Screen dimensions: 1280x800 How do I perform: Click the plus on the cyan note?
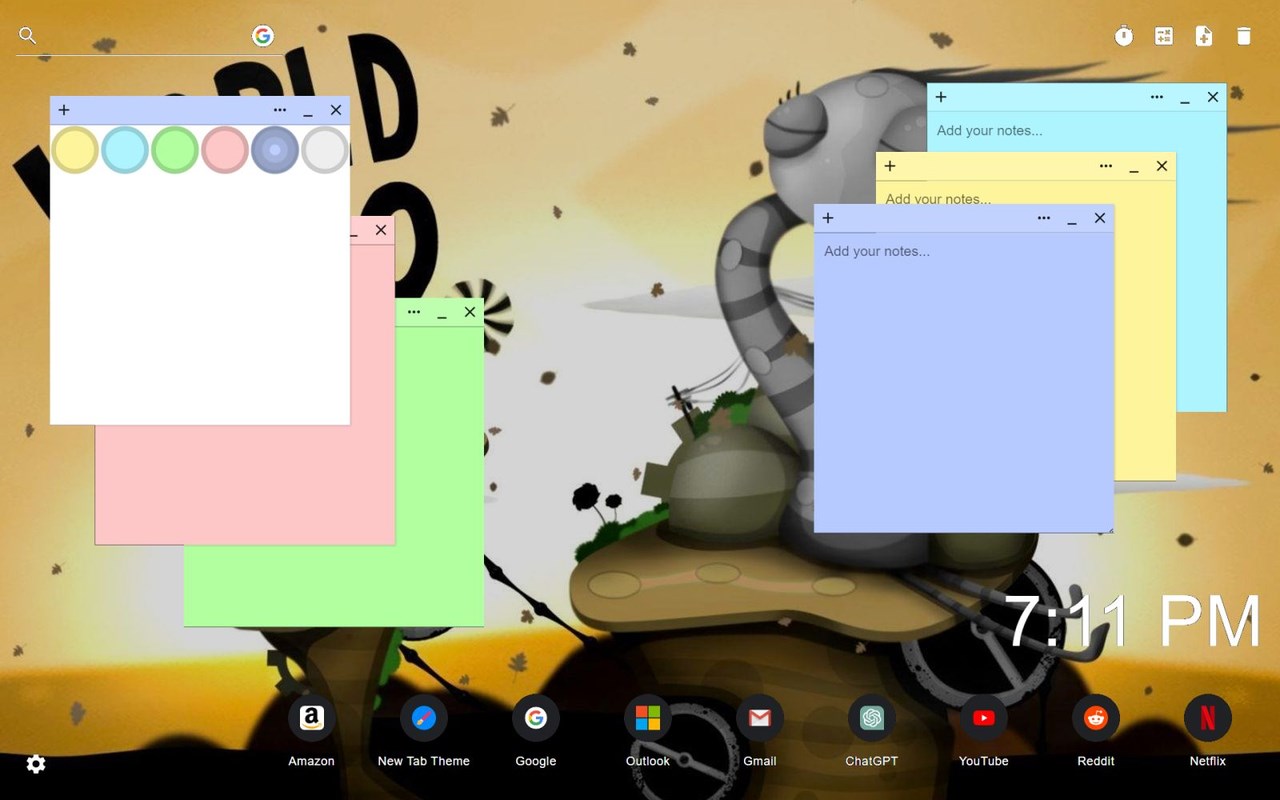[941, 97]
